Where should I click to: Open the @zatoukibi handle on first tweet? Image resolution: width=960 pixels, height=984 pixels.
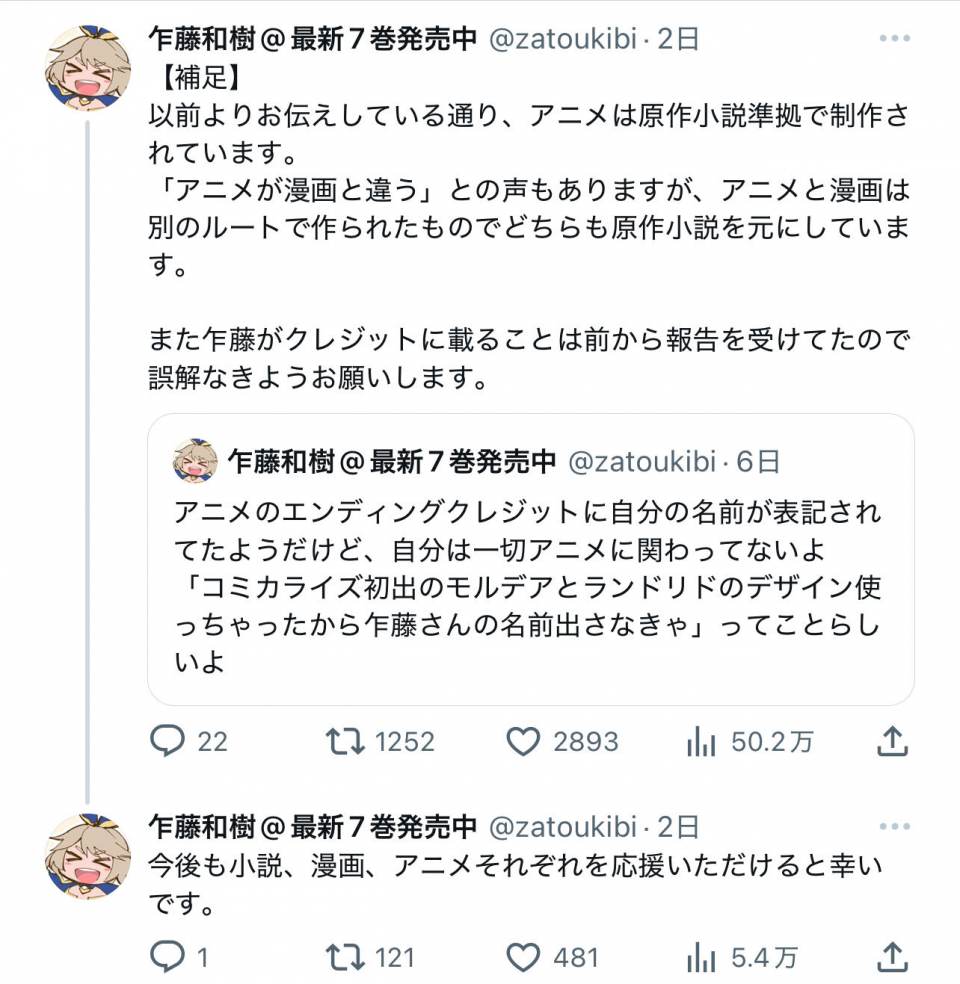[x=564, y=39]
